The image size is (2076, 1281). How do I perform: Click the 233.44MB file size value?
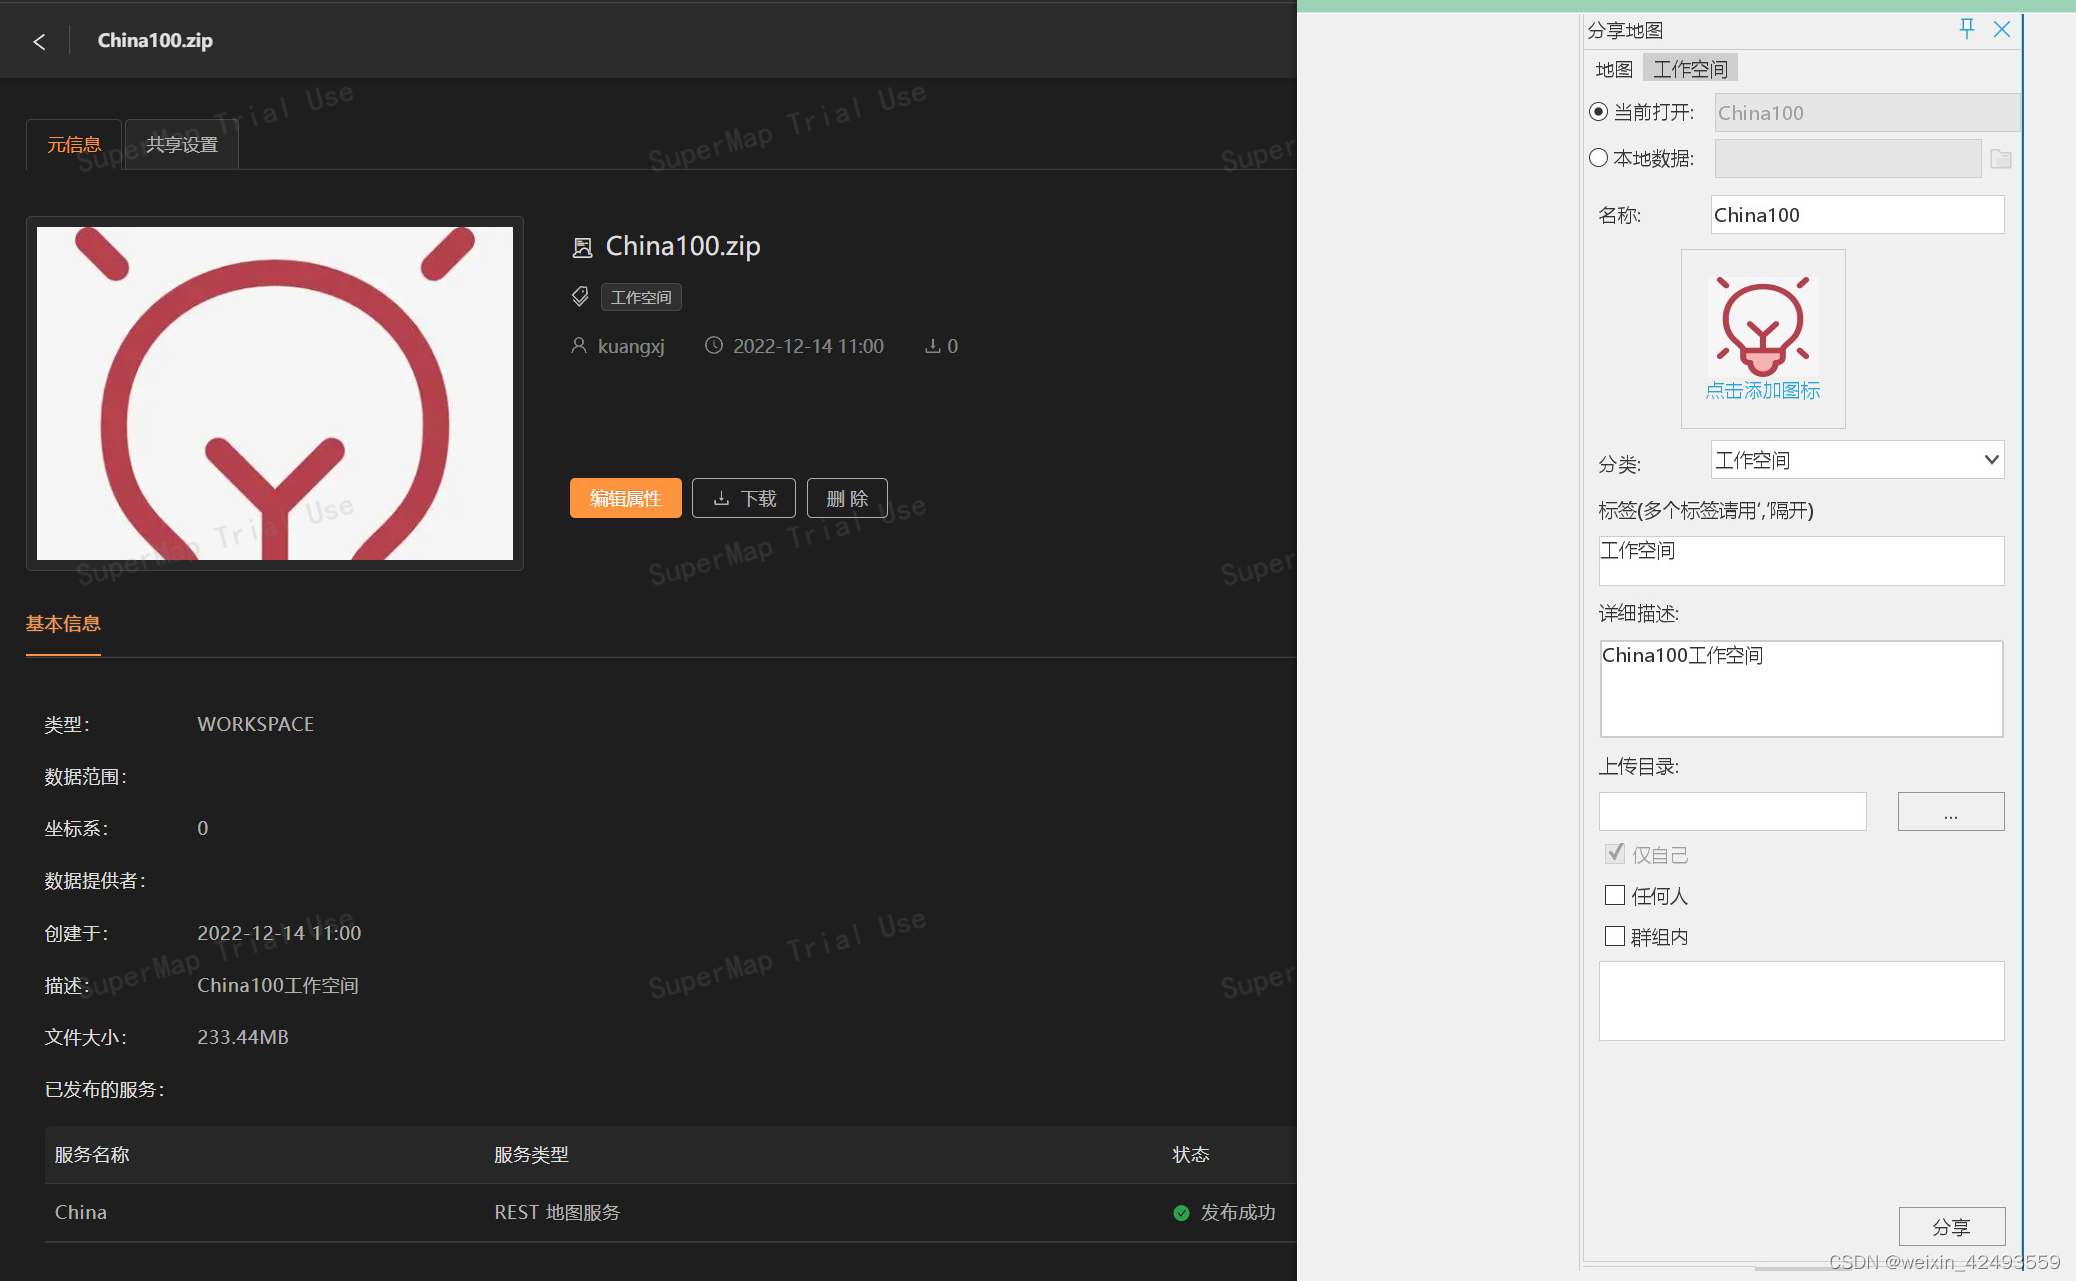[x=243, y=1037]
